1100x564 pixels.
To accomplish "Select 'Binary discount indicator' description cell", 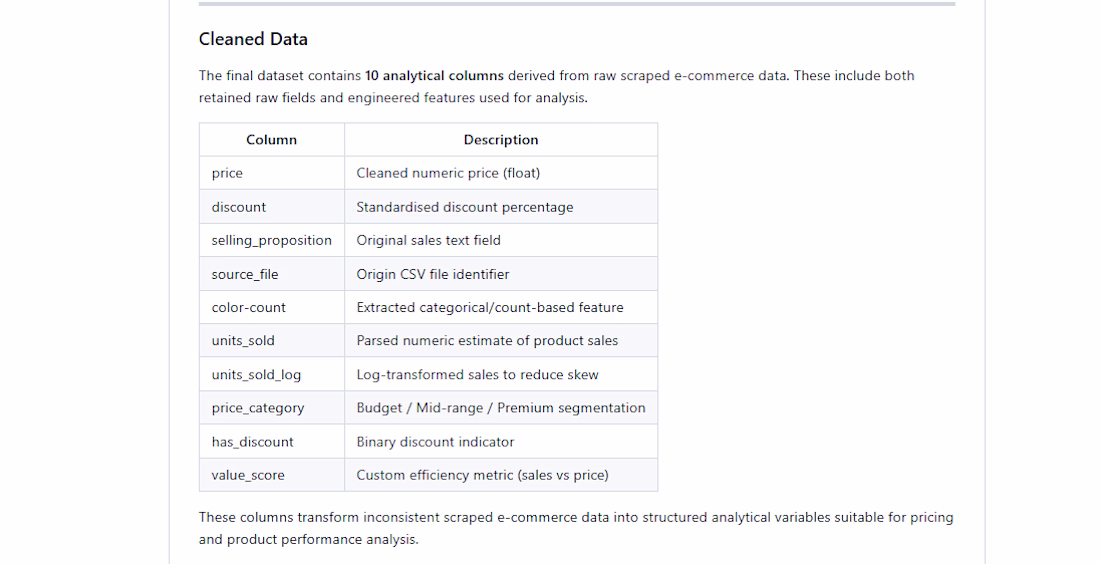I will point(501,441).
